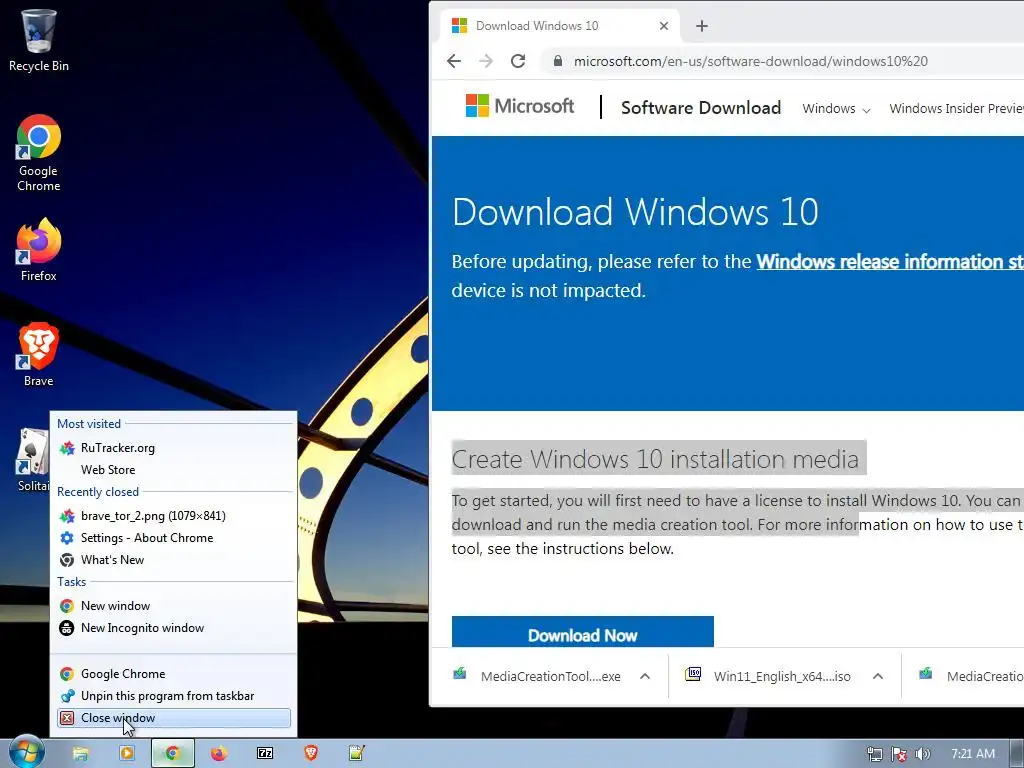Open the Firefox desktop shortcut
This screenshot has width=1024, height=768.
click(39, 250)
